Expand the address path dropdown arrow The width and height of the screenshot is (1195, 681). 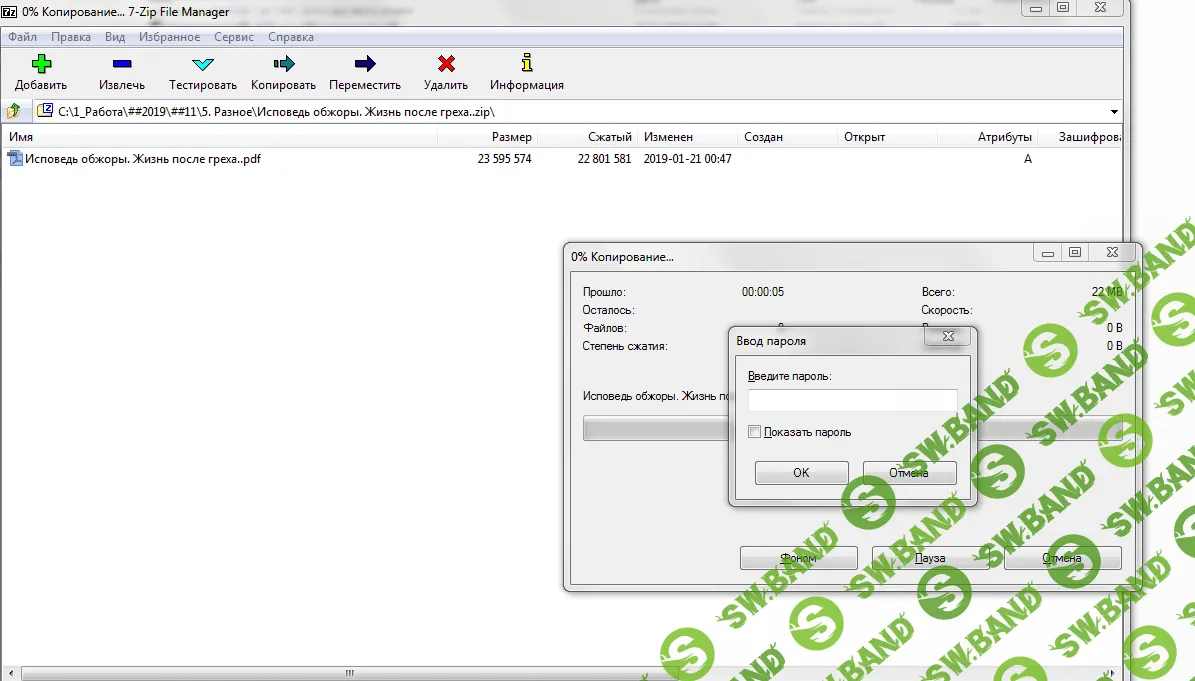(1114, 112)
